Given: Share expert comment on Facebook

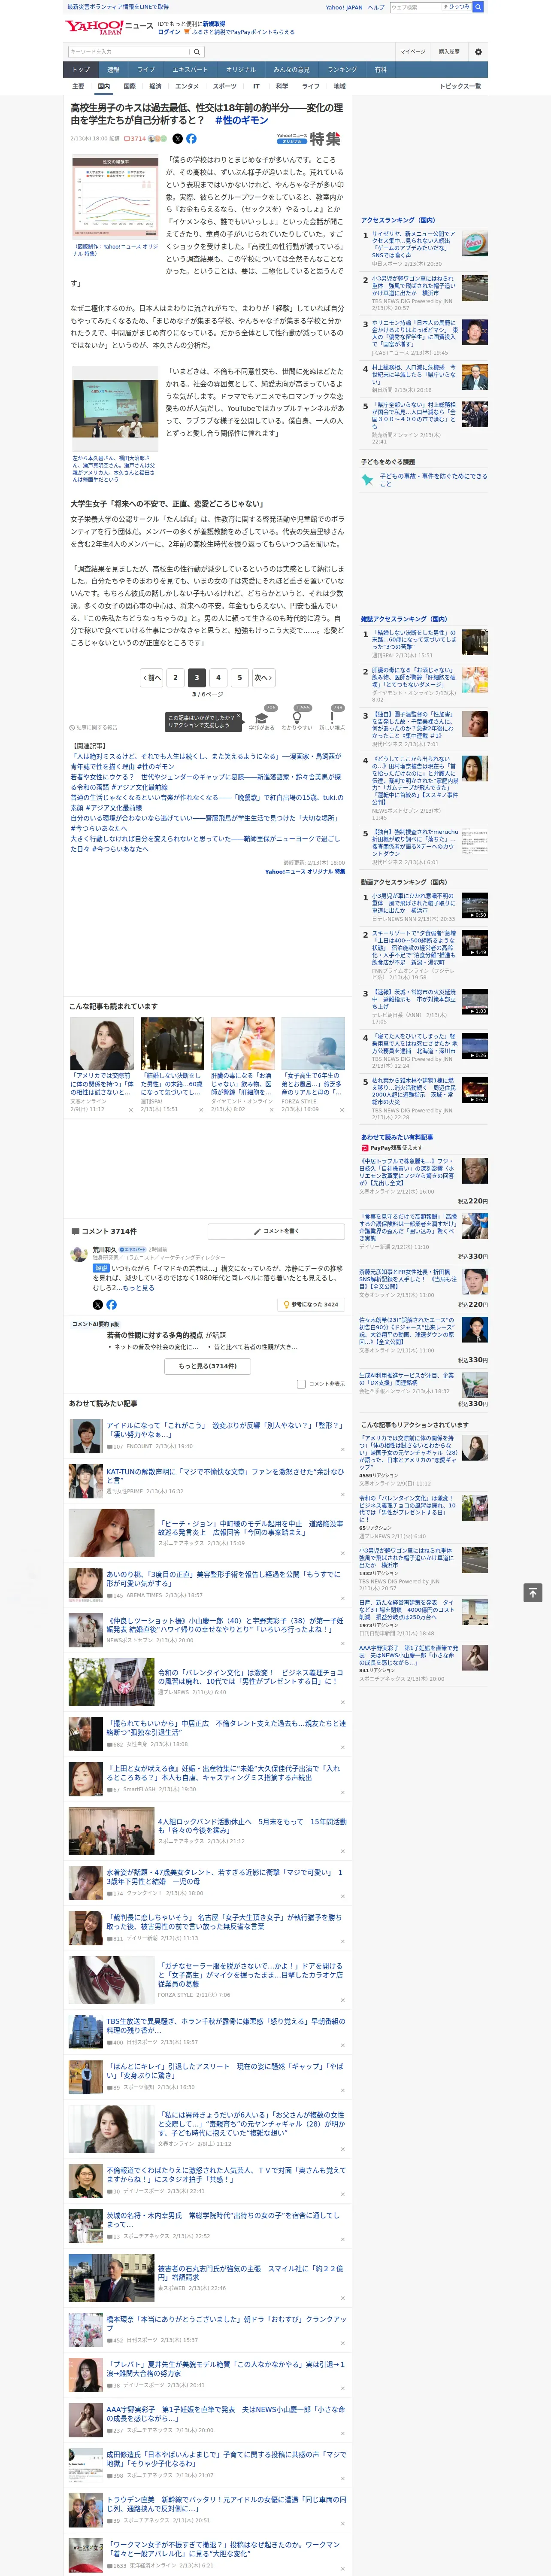Looking at the screenshot, I should 111,1305.
